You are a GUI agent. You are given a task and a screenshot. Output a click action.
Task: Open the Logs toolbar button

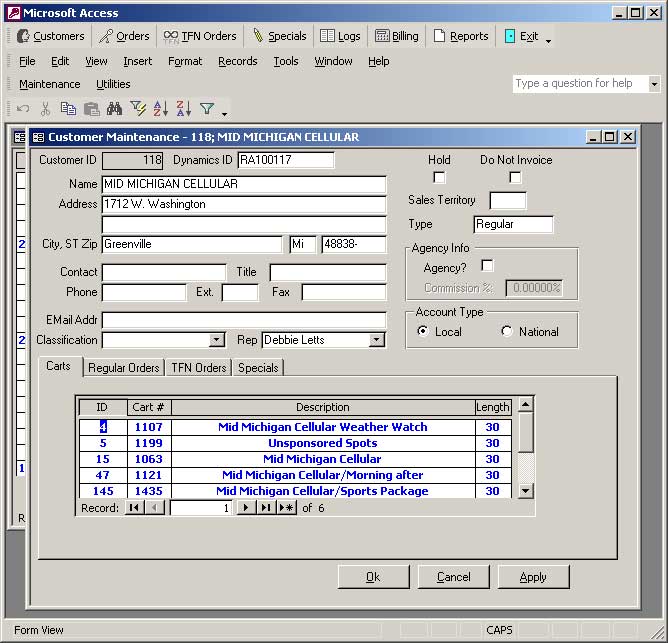[340, 36]
